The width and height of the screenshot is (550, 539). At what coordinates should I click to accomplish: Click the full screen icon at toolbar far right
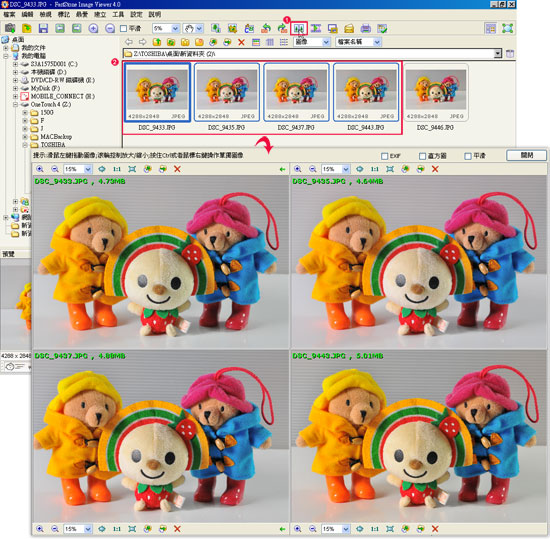[x=507, y=28]
